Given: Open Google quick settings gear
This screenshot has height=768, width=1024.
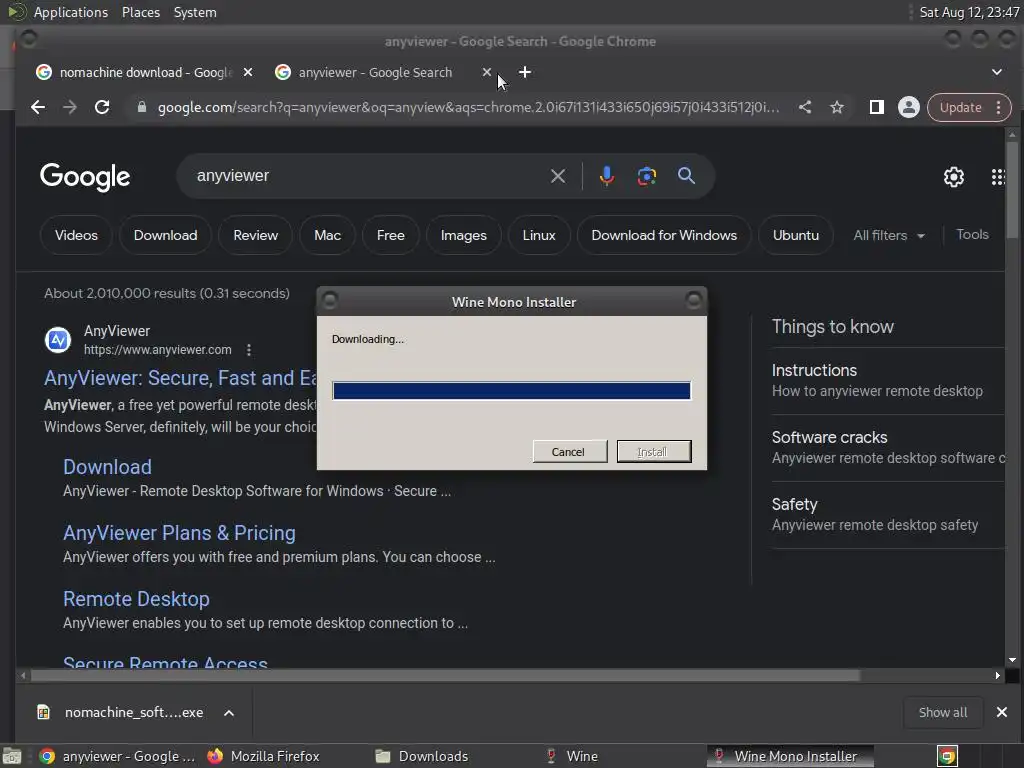Looking at the screenshot, I should 953,176.
